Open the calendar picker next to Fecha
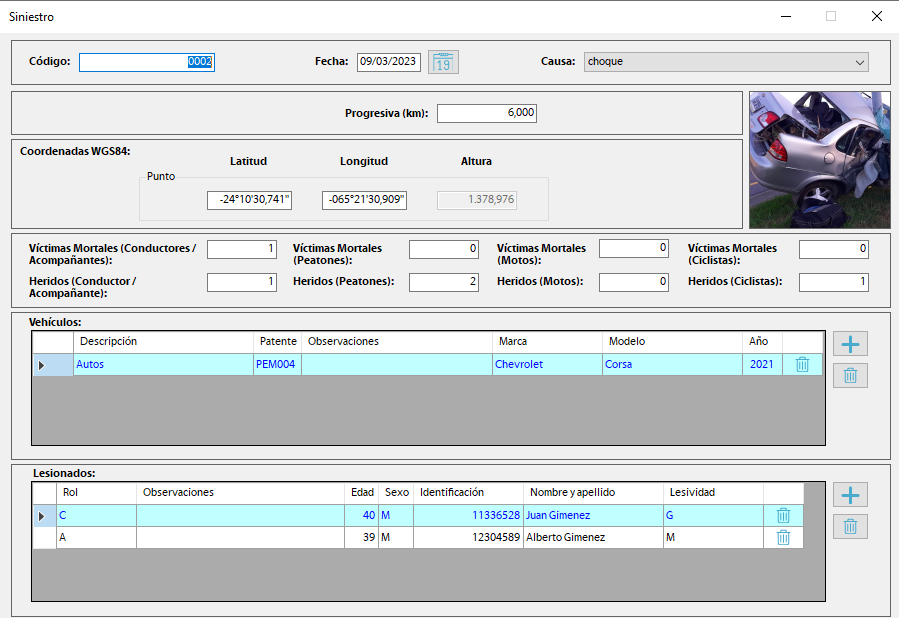This screenshot has width=899, height=618. pyautogui.click(x=443, y=62)
